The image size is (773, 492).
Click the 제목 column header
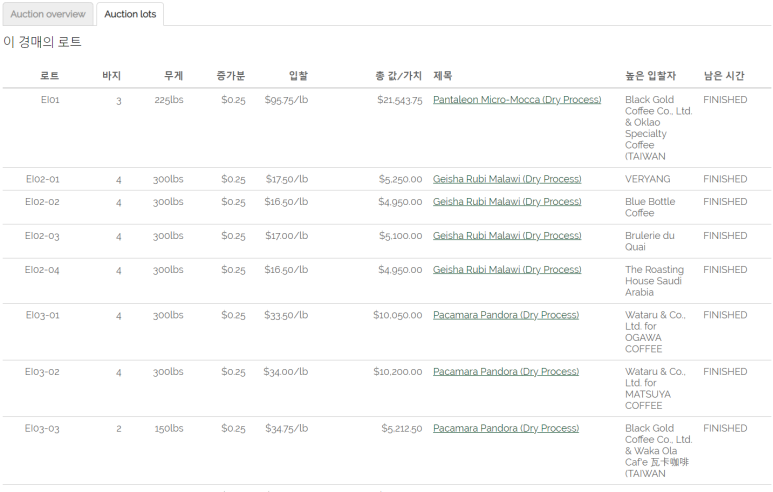[x=443, y=75]
